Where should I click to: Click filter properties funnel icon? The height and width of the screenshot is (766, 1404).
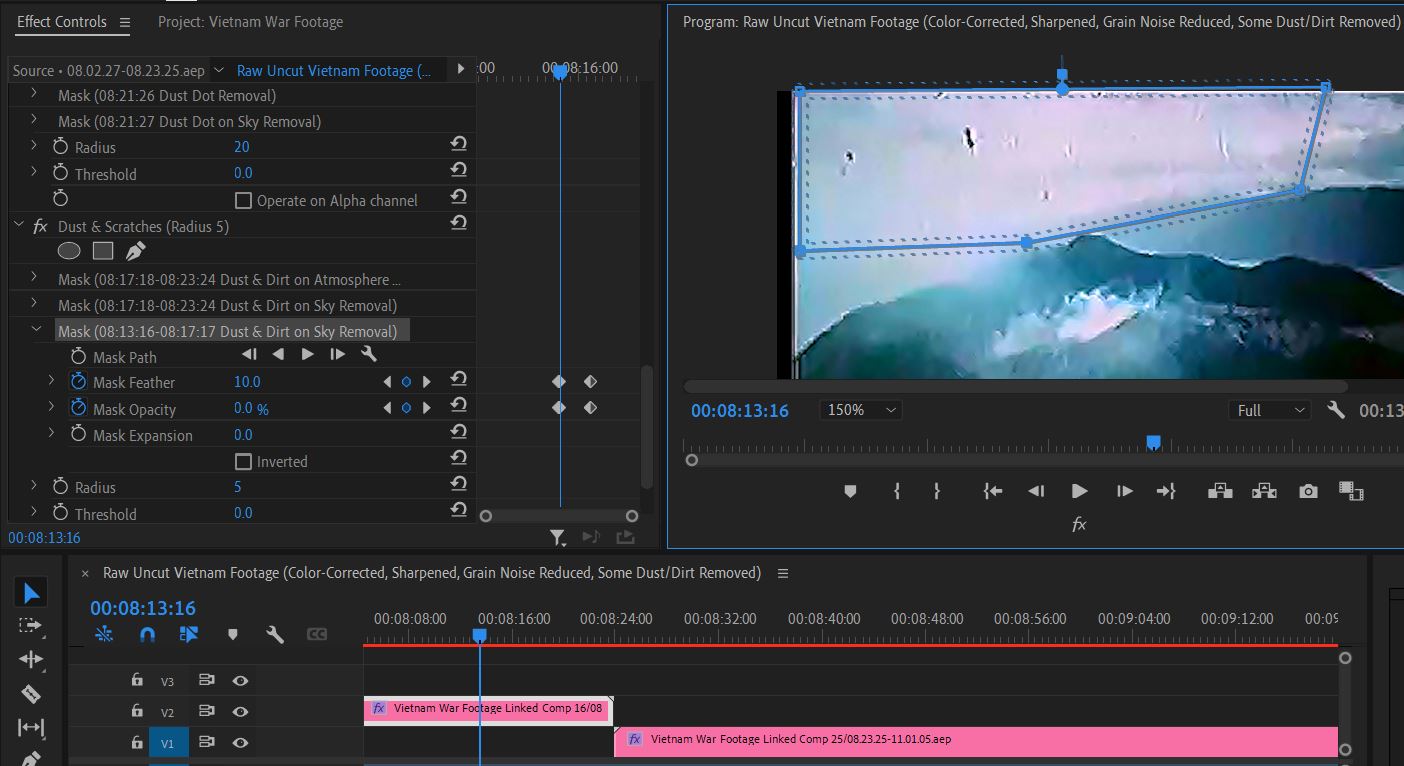(558, 538)
